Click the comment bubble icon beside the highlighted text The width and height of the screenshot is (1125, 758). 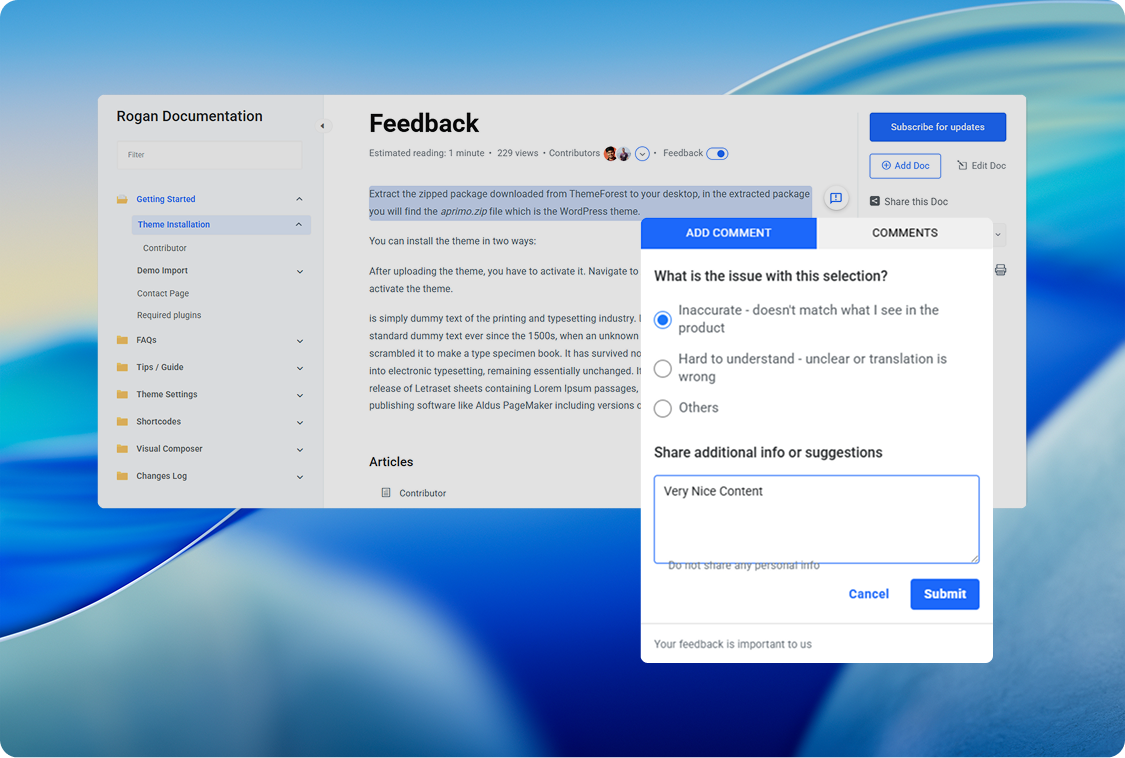point(836,198)
